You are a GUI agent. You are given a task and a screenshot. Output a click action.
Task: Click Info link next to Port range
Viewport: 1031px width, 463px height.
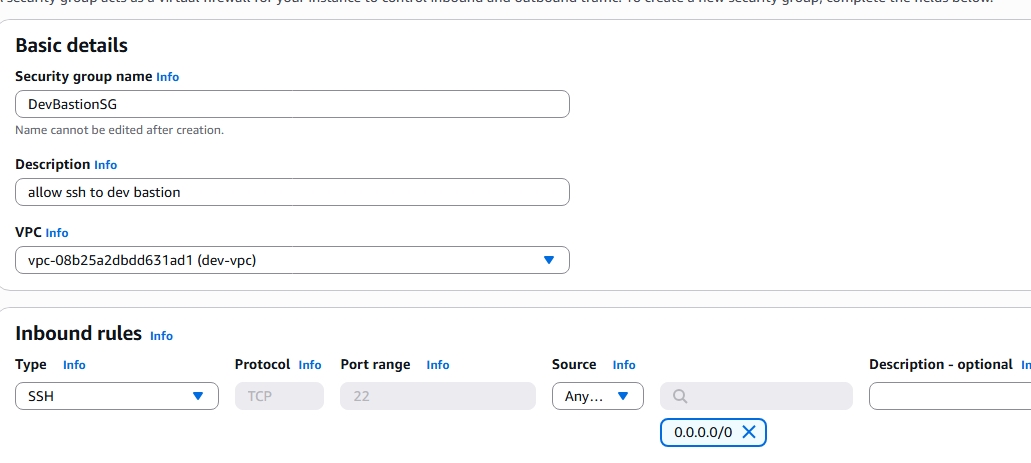[x=438, y=365]
